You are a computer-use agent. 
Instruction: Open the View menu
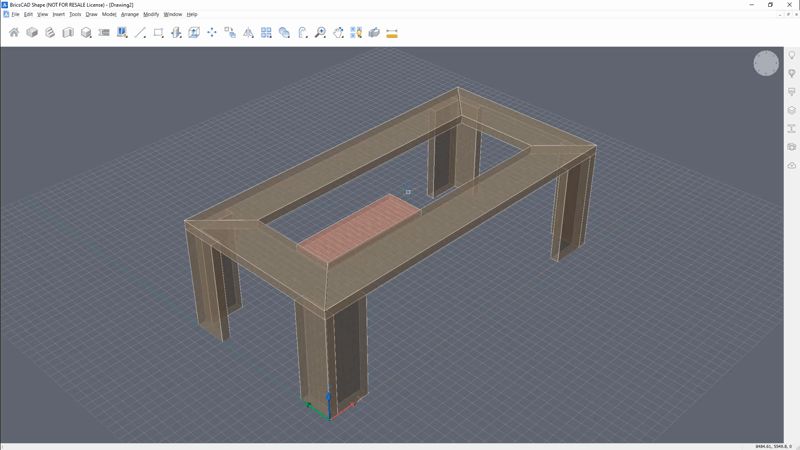click(42, 14)
